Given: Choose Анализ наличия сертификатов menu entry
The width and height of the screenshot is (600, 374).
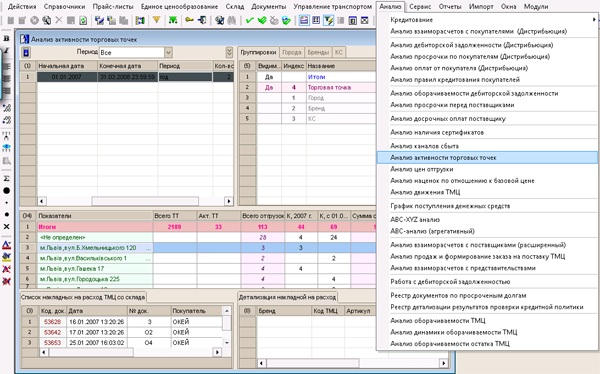Looking at the screenshot, I should pos(437,132).
